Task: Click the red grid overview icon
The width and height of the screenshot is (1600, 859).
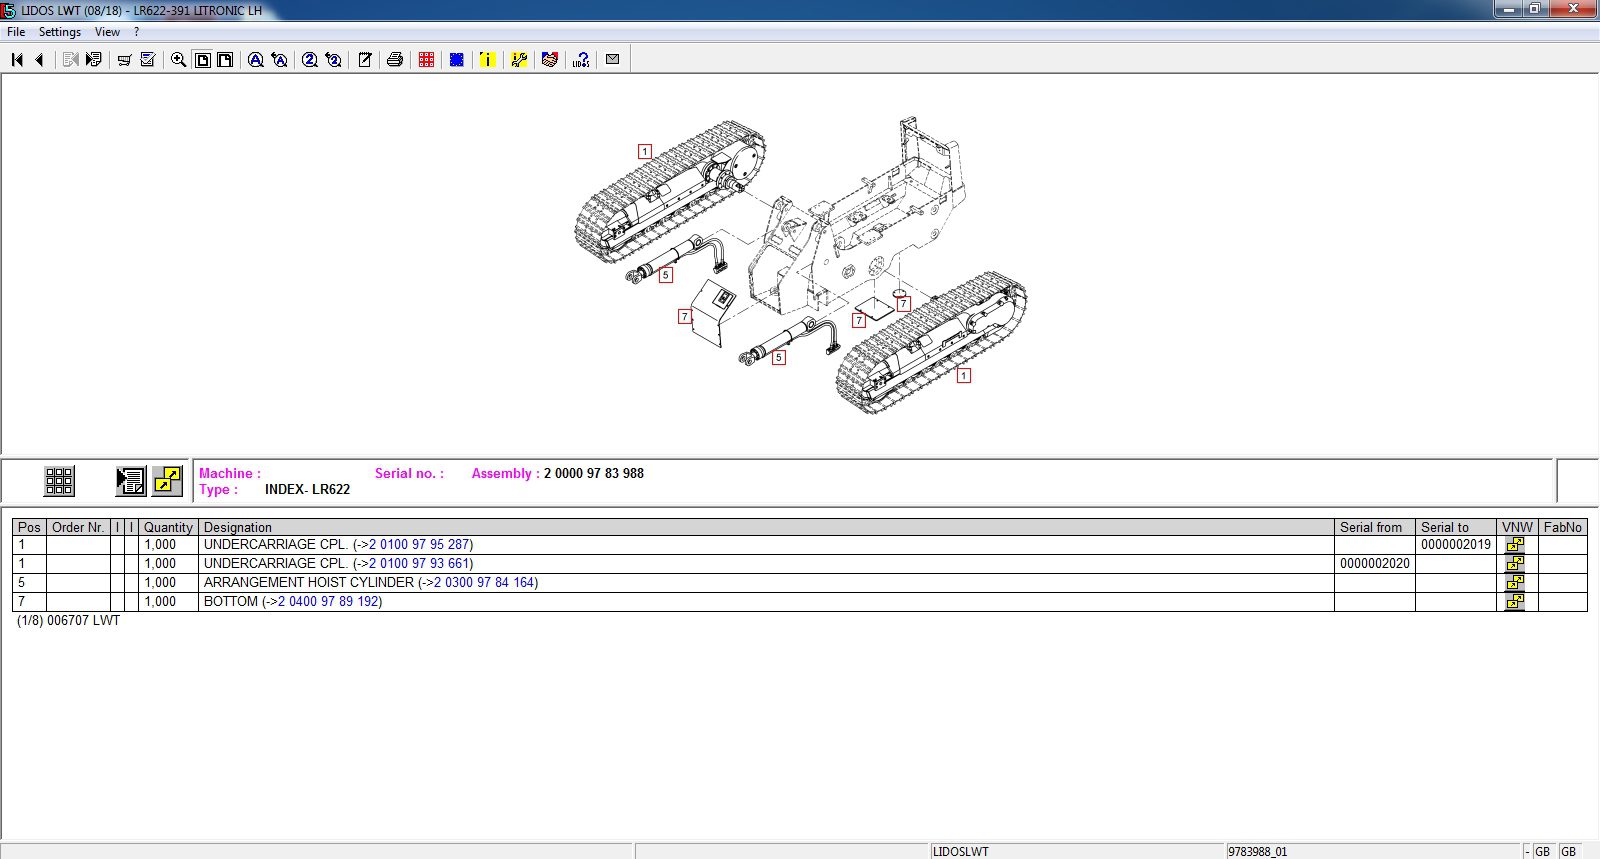Action: tap(426, 60)
